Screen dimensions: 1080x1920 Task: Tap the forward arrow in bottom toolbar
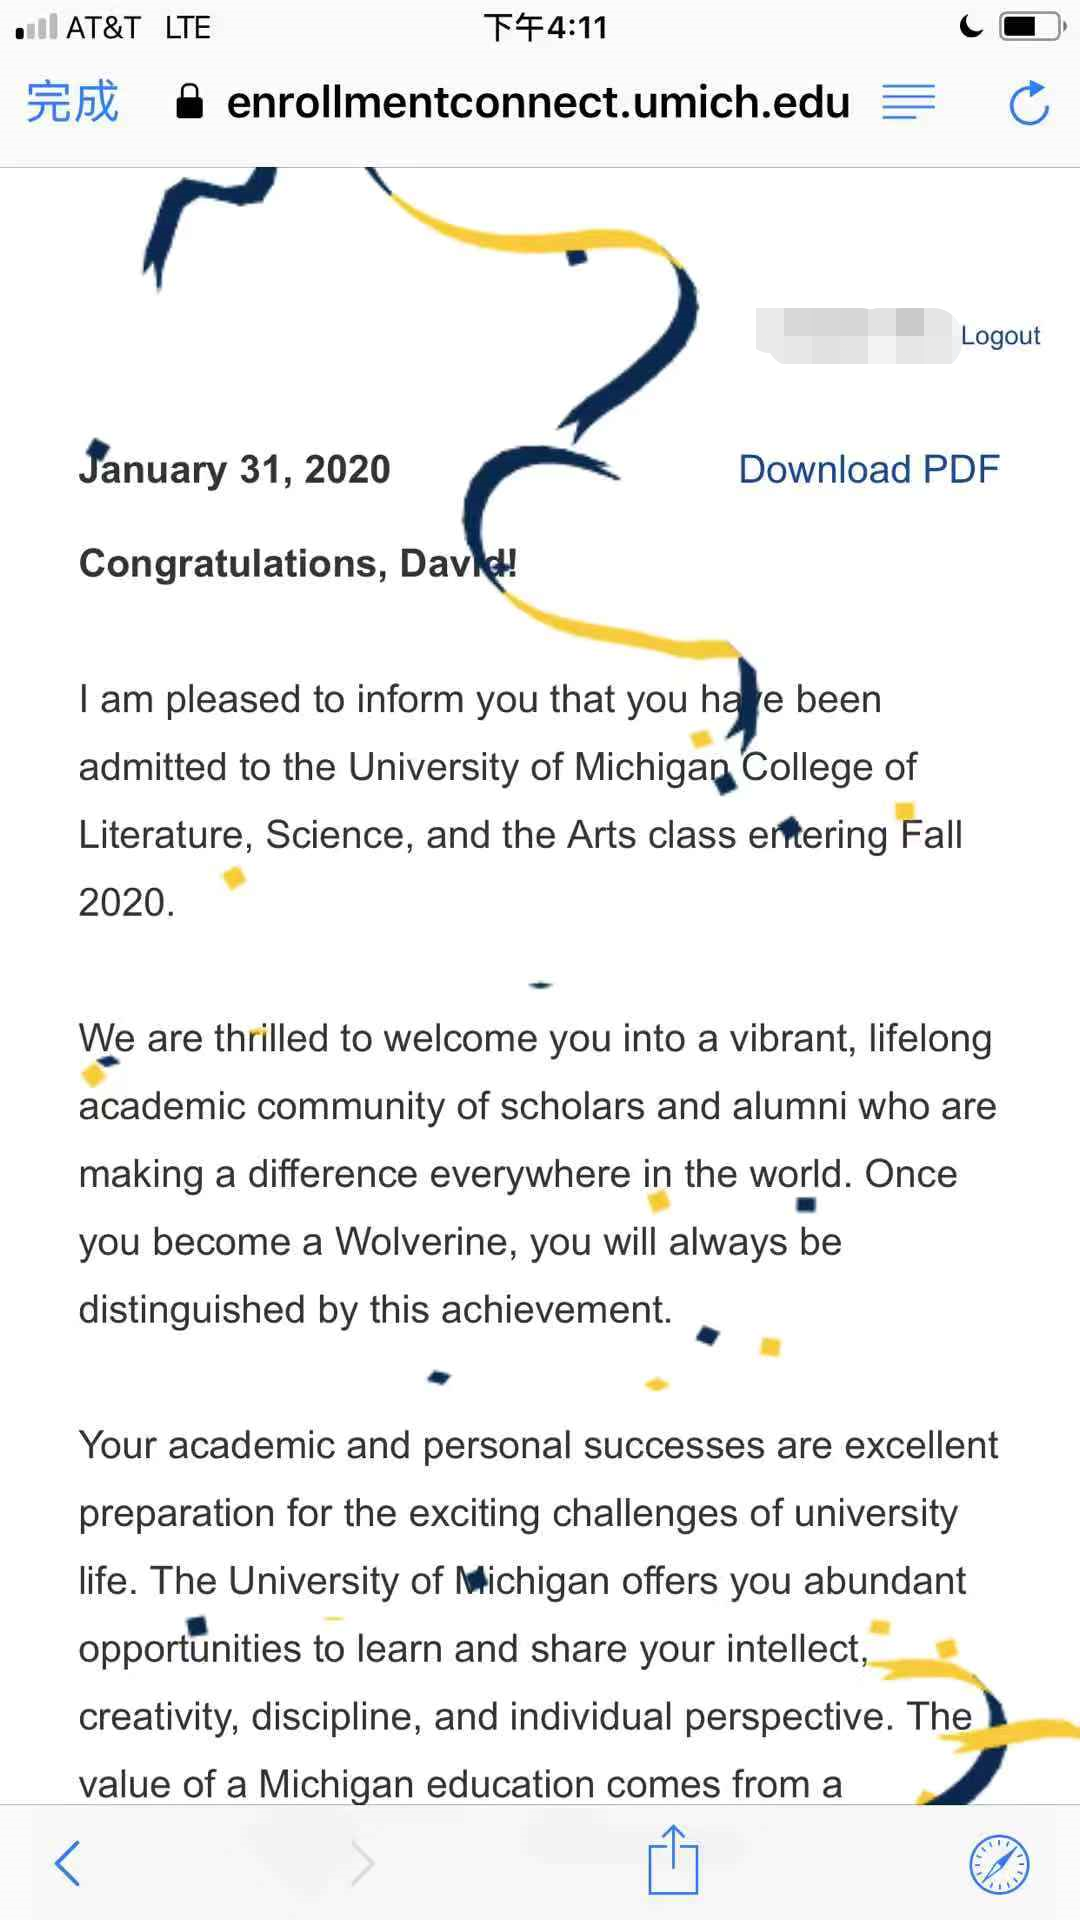[x=363, y=1864]
